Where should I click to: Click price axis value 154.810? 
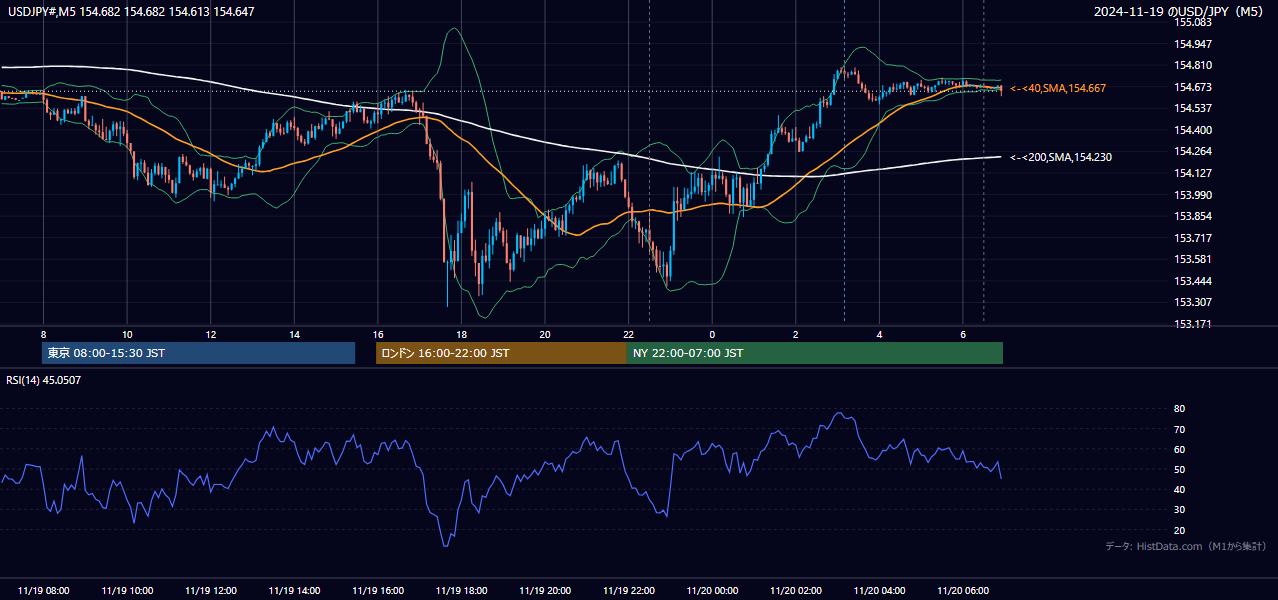[1192, 65]
